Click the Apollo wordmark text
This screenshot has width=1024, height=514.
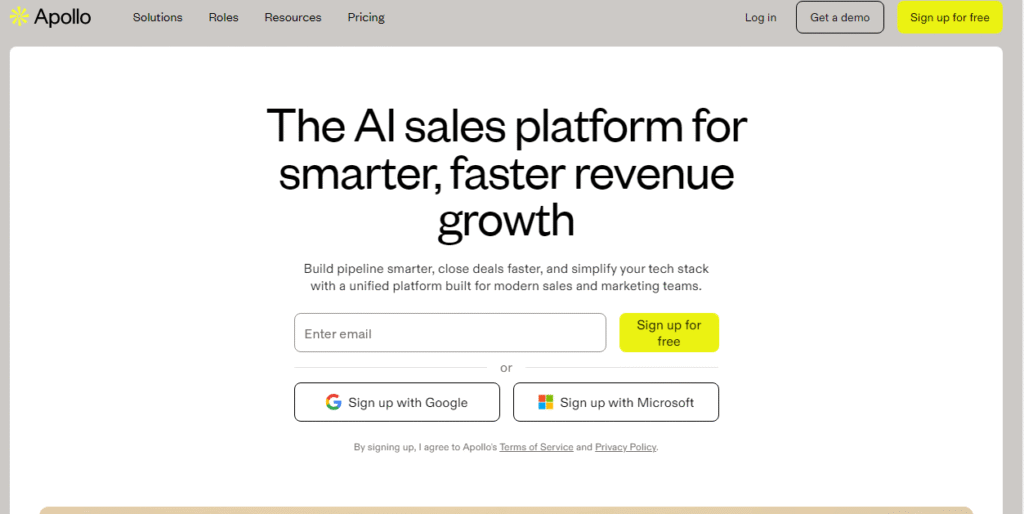point(62,17)
